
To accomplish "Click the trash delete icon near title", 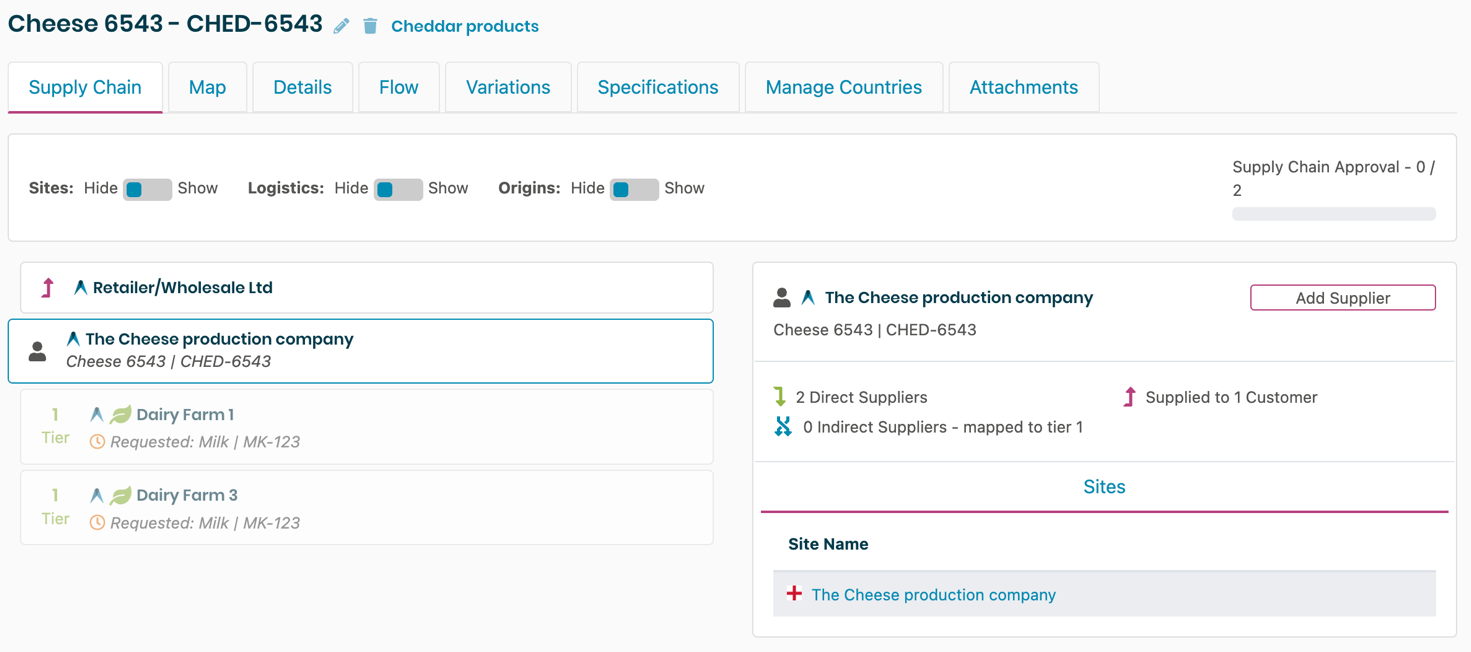I will coord(370,26).
